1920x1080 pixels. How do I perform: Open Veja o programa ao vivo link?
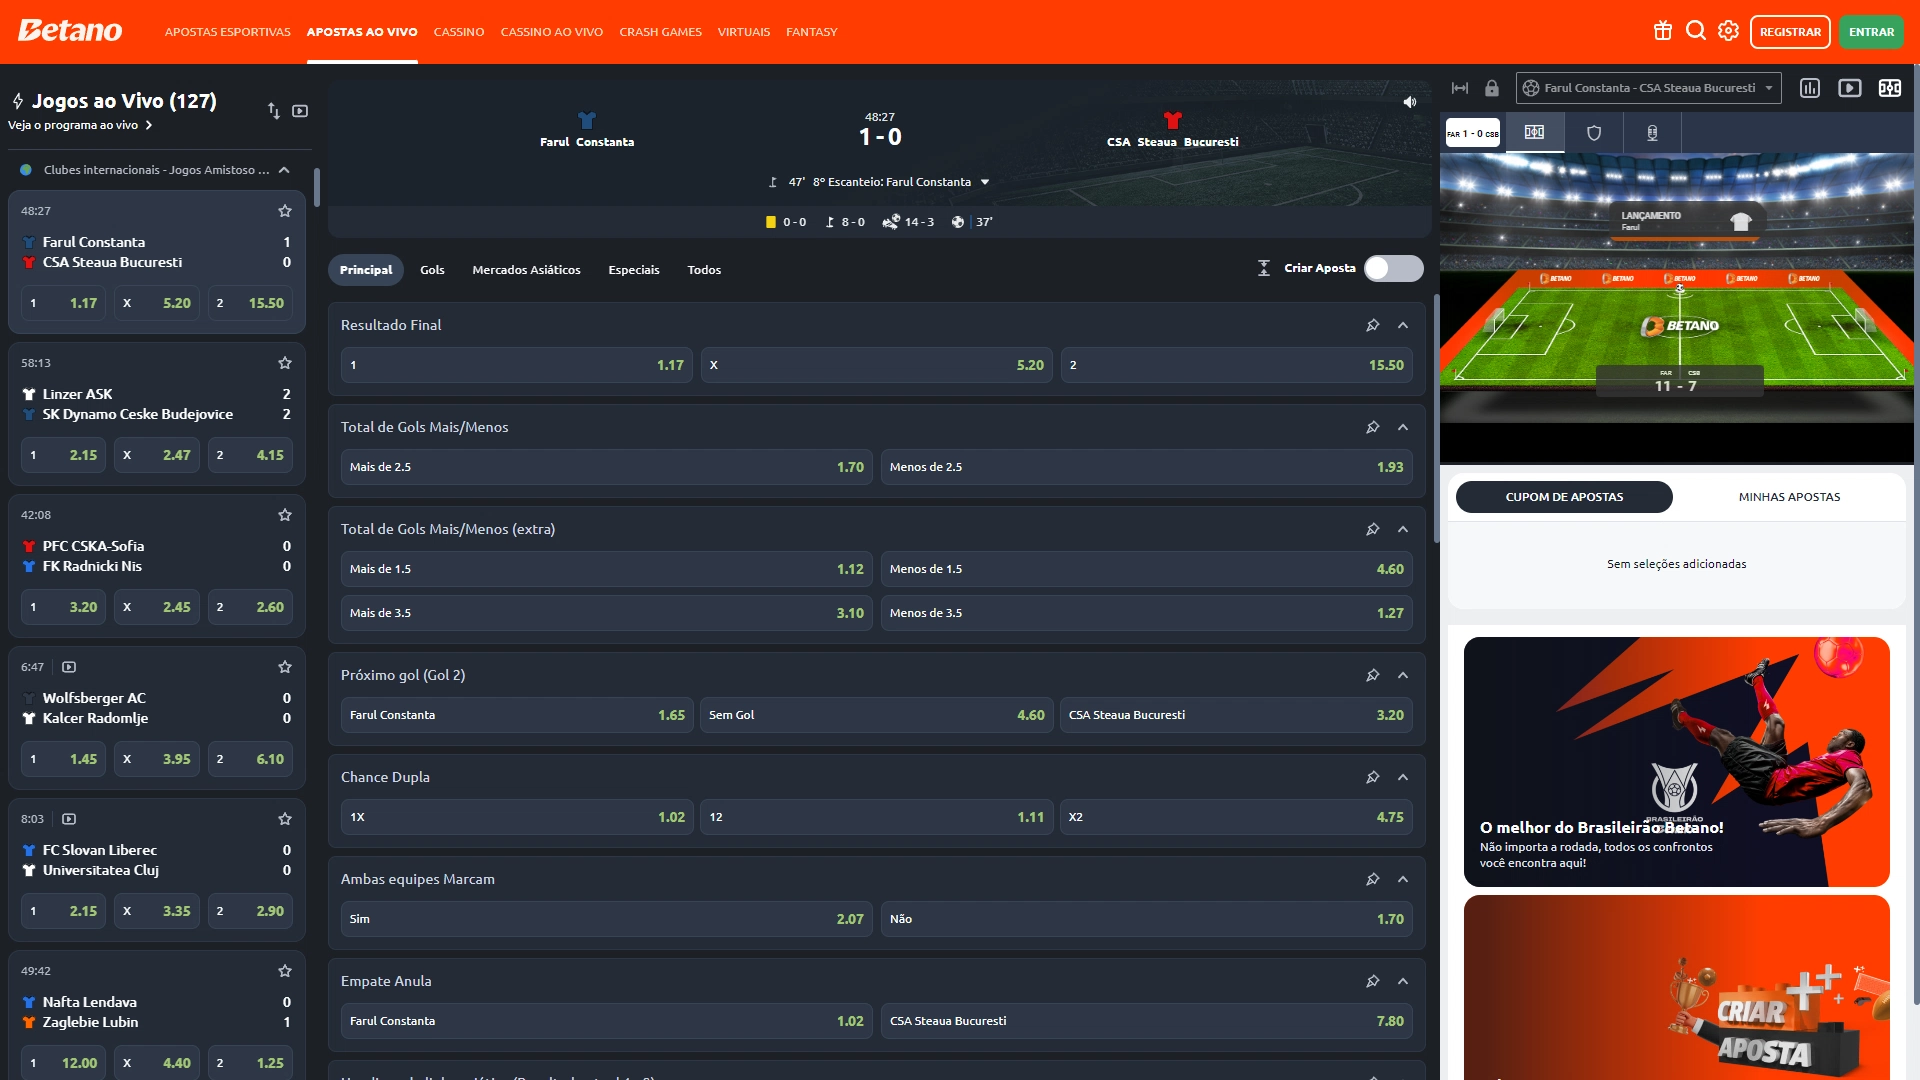[80, 125]
